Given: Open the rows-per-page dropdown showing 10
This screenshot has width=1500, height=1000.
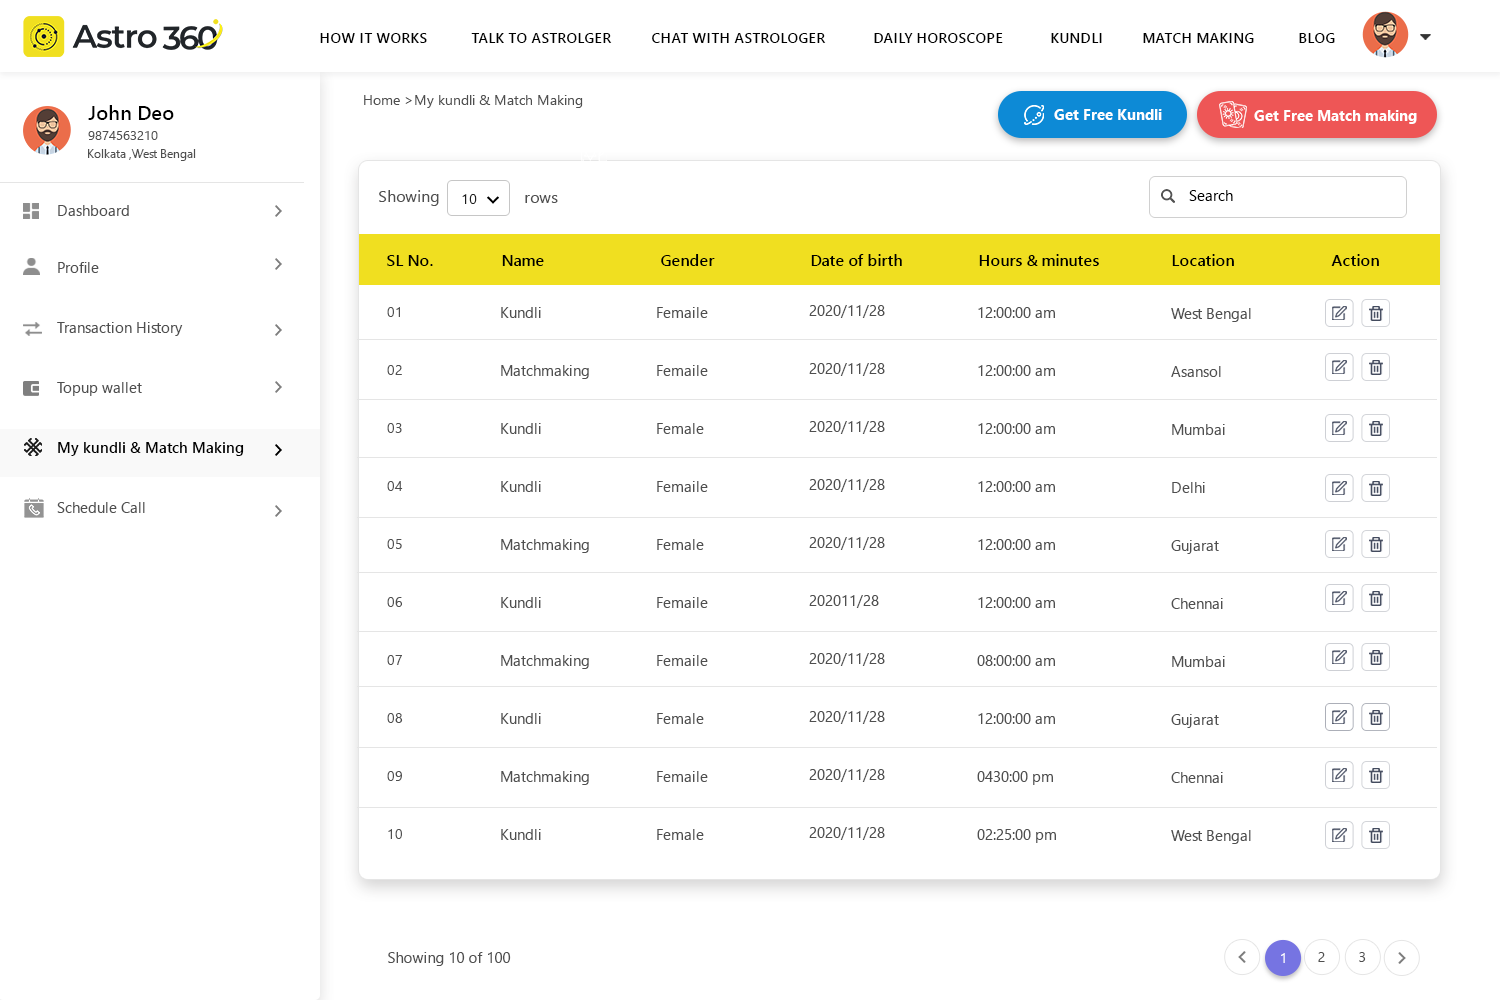Looking at the screenshot, I should (478, 198).
